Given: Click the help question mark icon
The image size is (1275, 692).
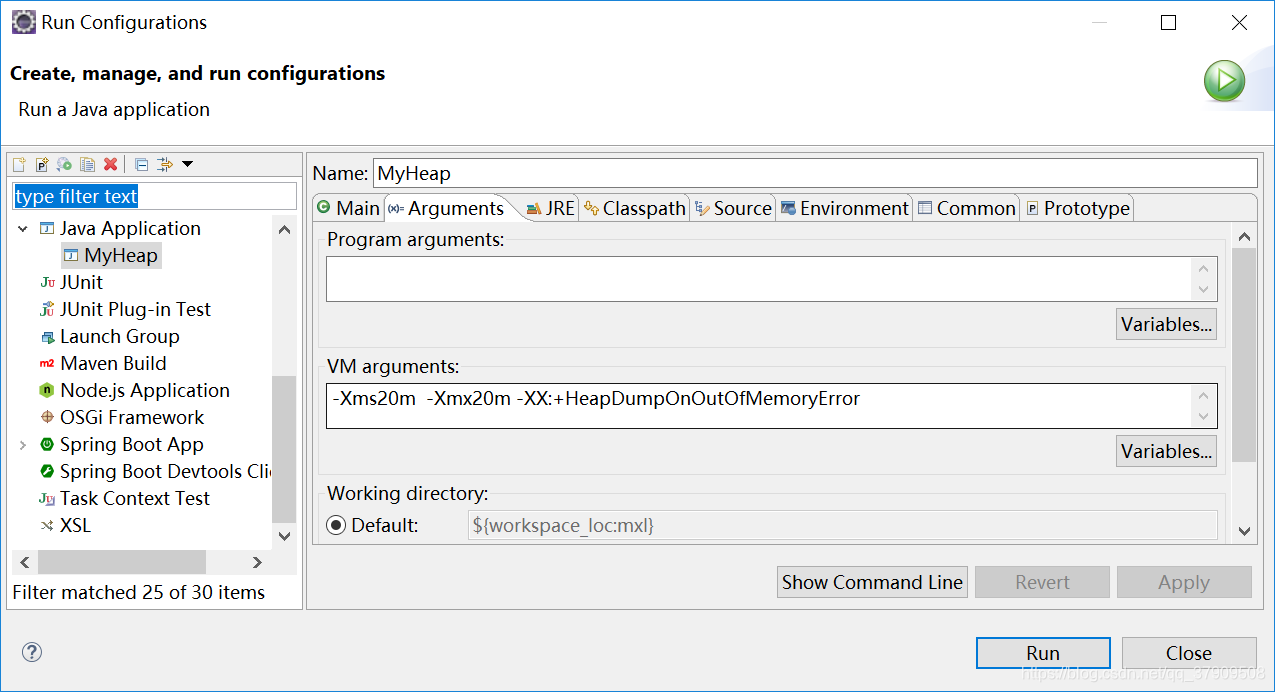Looking at the screenshot, I should (32, 653).
